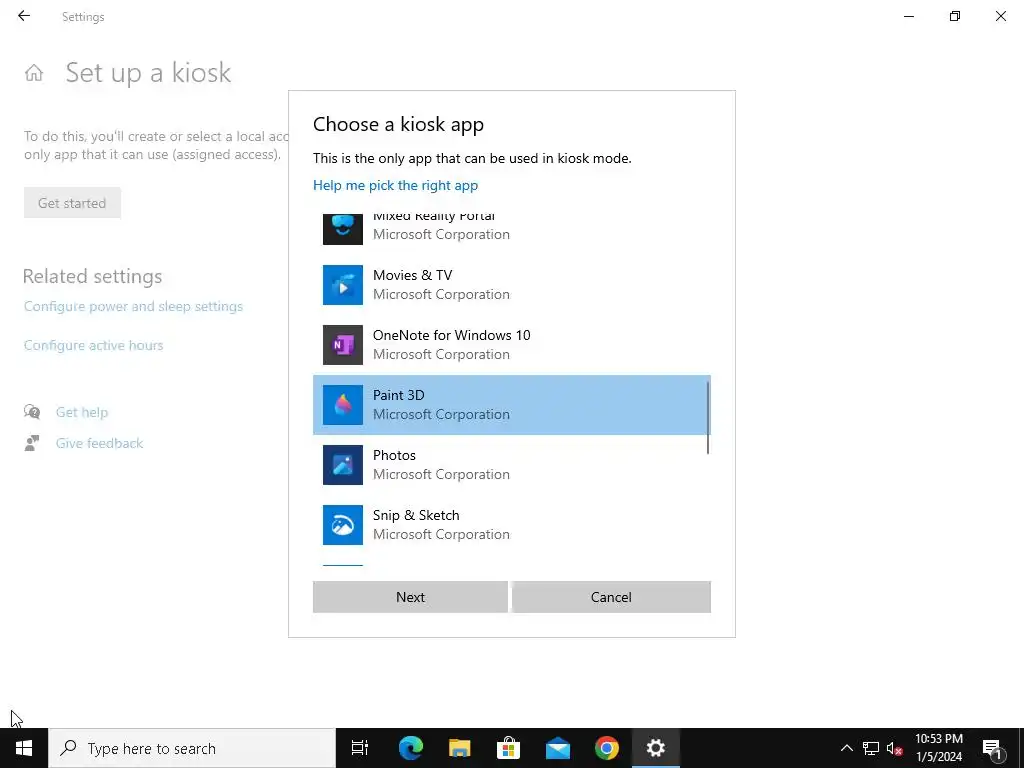Choose the Snip & Sketch list entry
Image resolution: width=1024 pixels, height=768 pixels.
[x=511, y=525]
